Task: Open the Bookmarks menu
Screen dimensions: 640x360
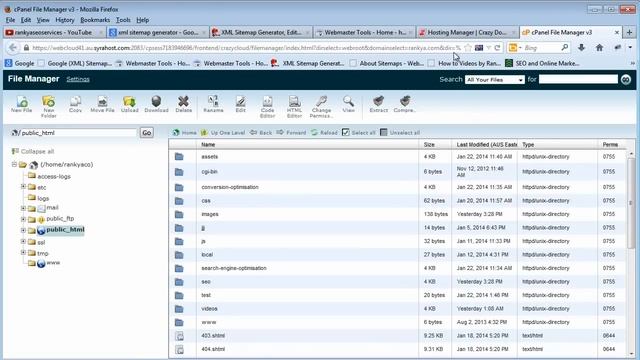Action: click(95, 20)
